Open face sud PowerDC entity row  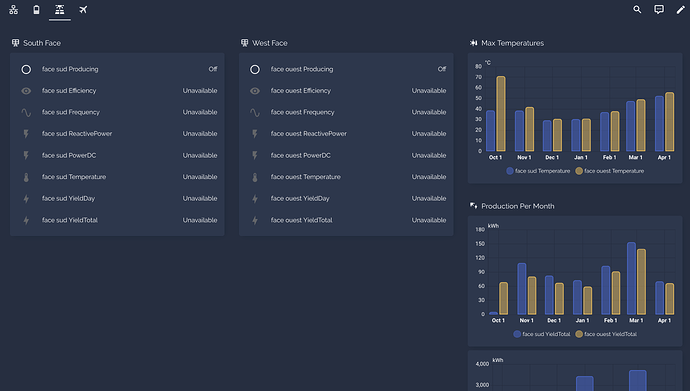117,155
